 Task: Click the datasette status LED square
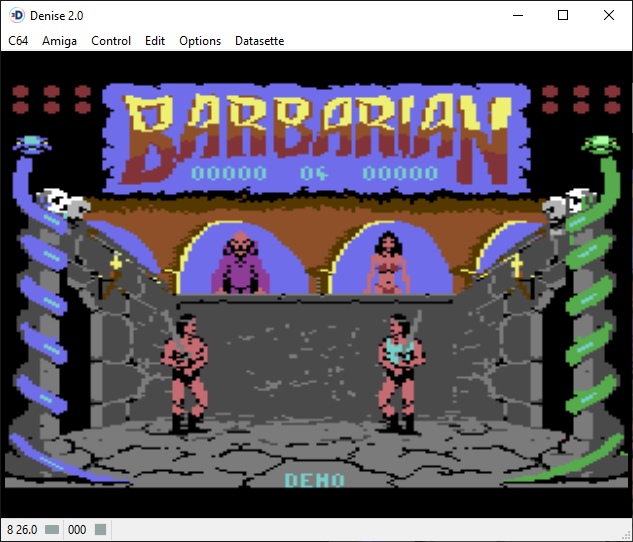(x=101, y=529)
